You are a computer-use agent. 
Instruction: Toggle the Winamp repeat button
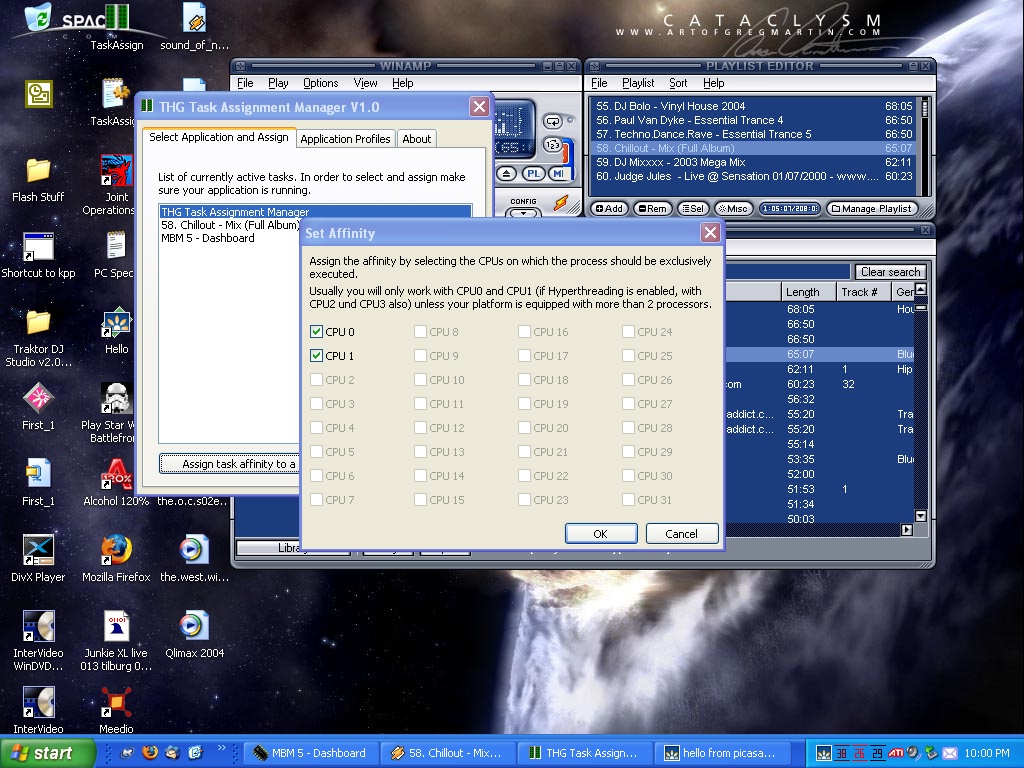[x=552, y=121]
